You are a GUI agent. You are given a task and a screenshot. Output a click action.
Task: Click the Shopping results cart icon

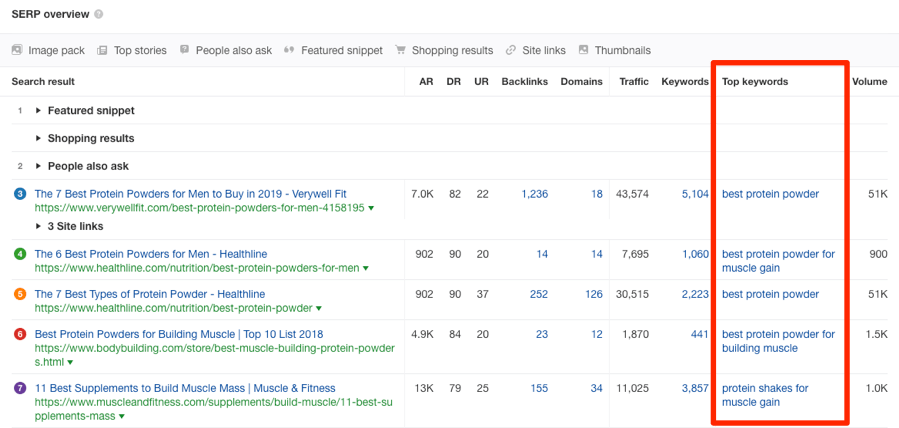point(401,50)
